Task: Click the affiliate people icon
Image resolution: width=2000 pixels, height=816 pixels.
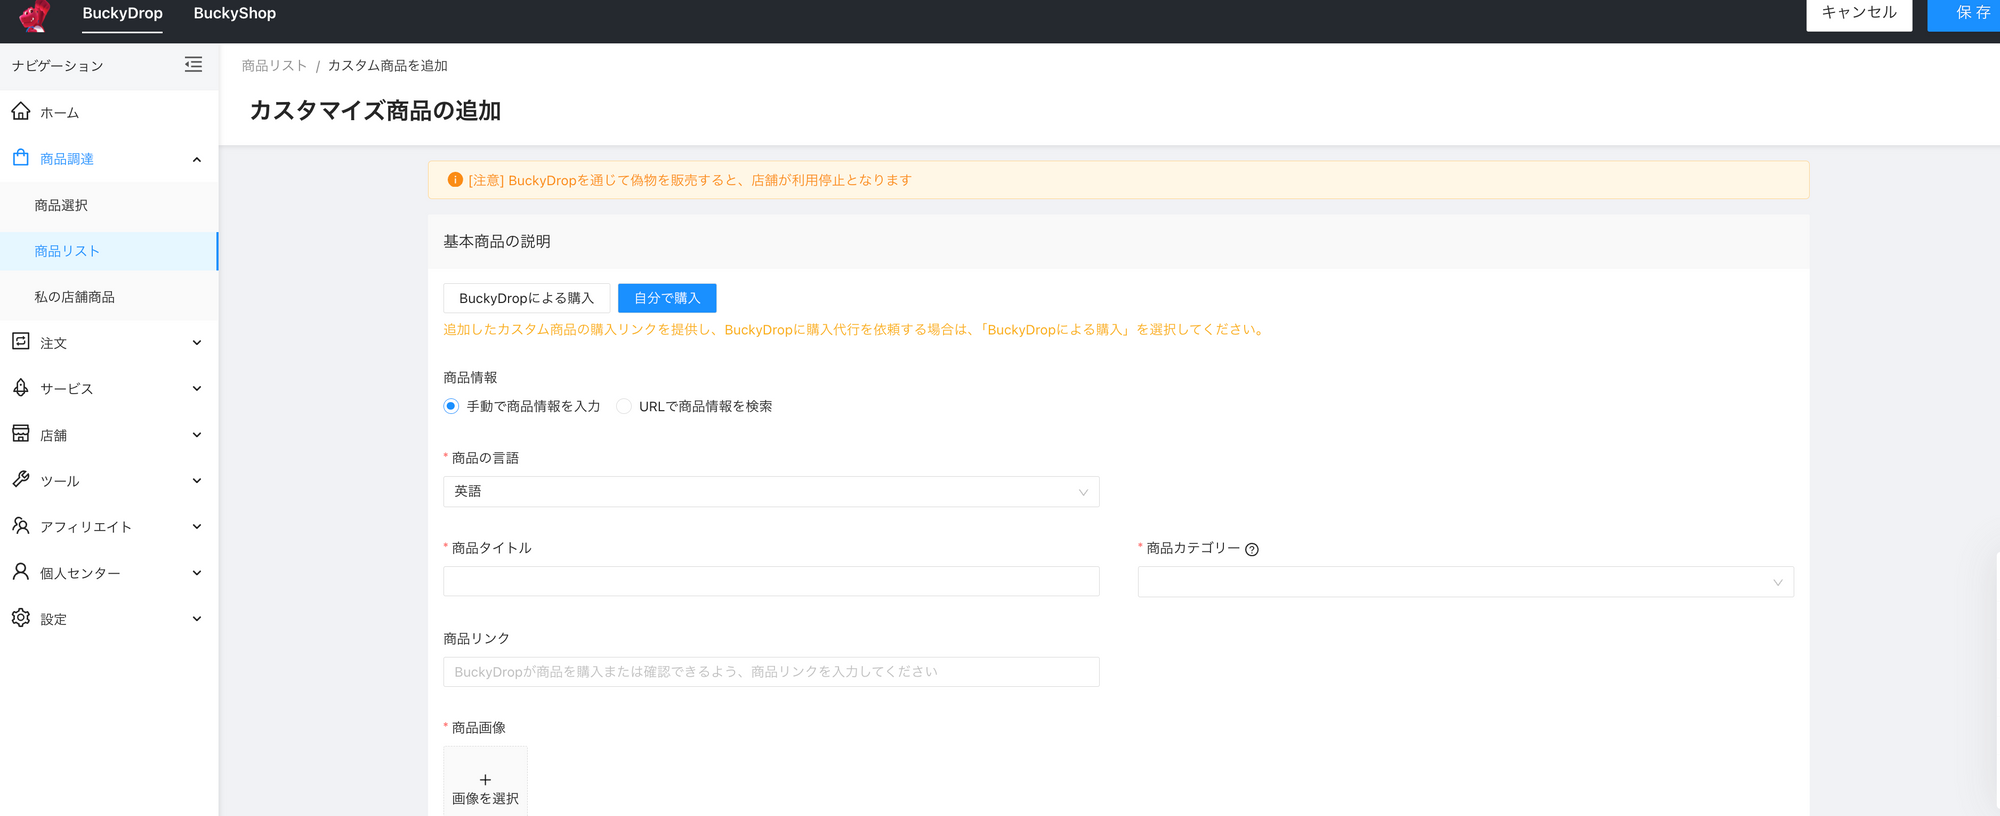Action: [21, 525]
